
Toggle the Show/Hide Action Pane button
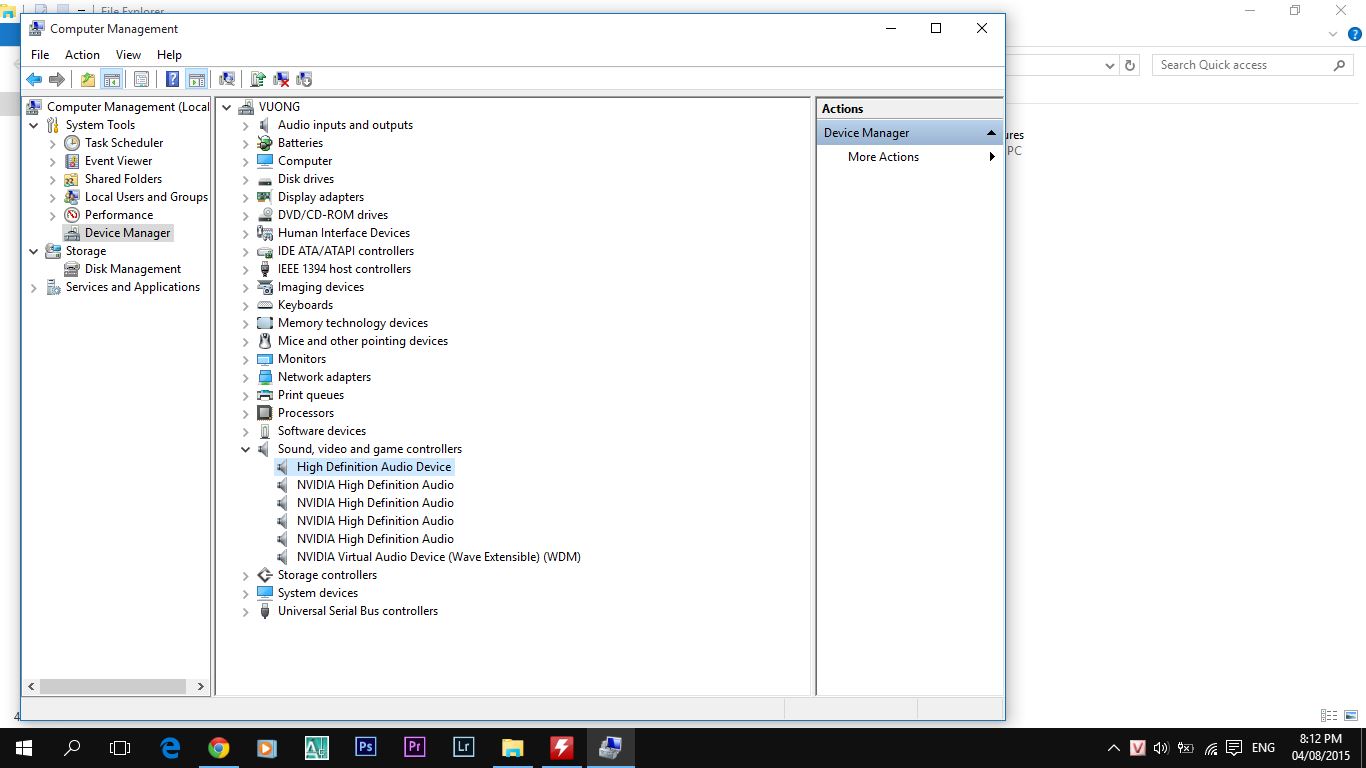pyautogui.click(x=197, y=80)
